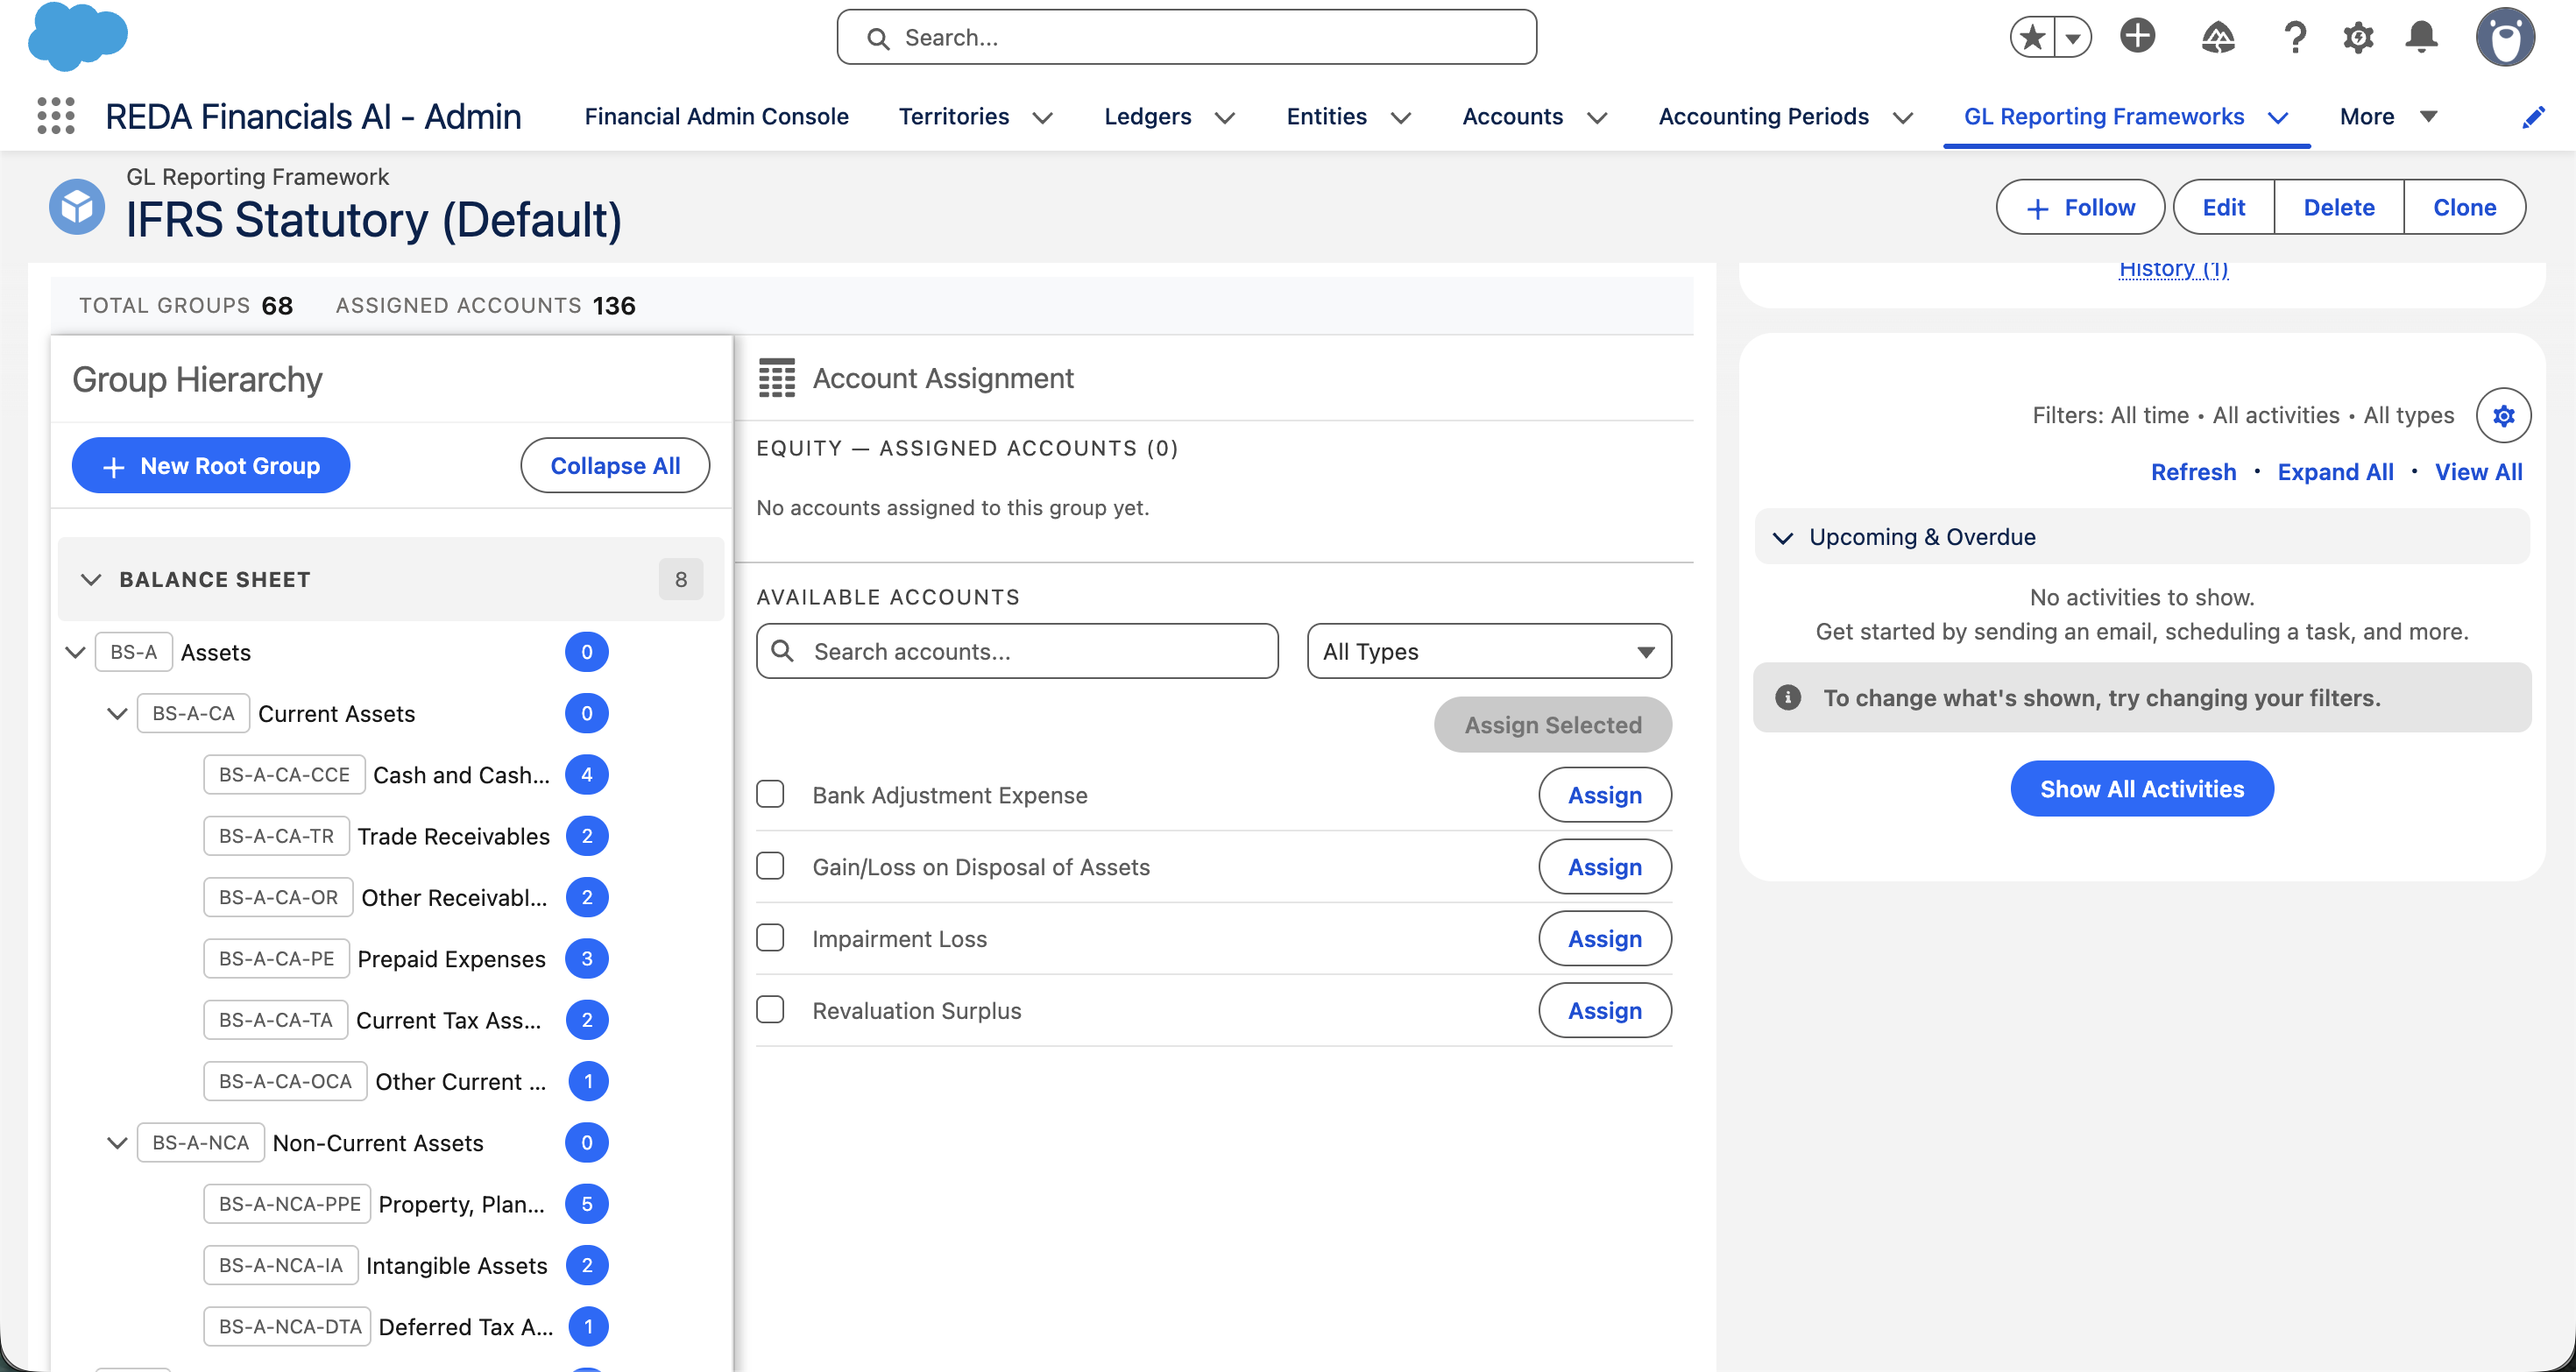Screen dimensions: 2576x1372
Task: Collapse the Balance Sheet section
Action: pyautogui.click(x=91, y=579)
